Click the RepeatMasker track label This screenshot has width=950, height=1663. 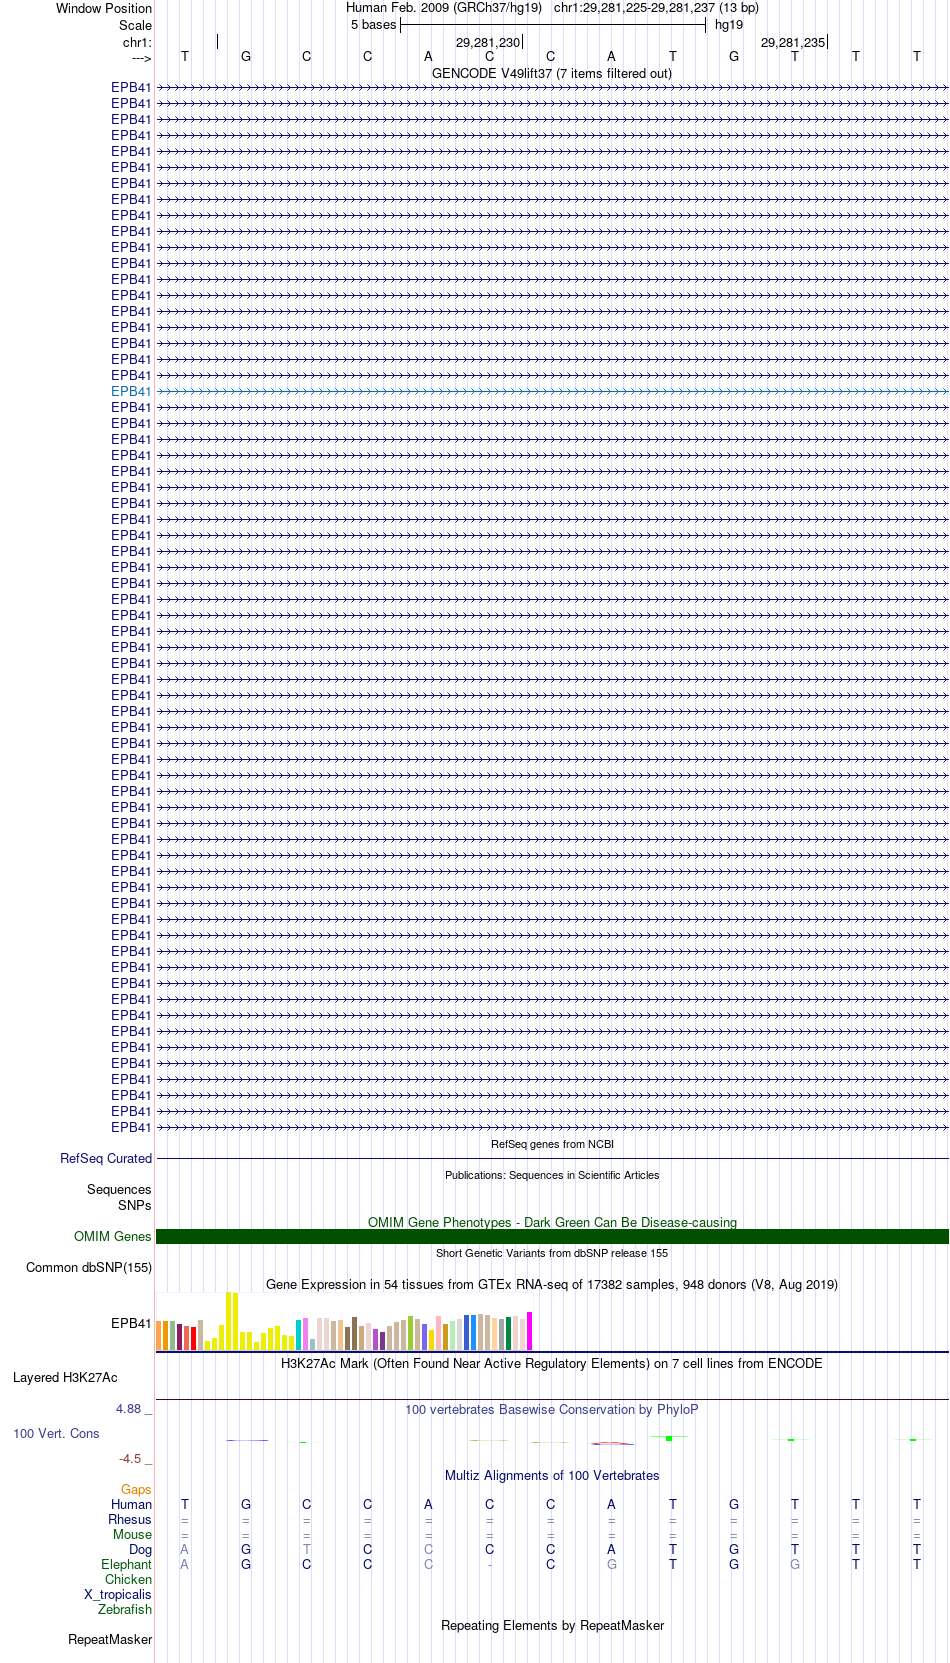pos(110,1640)
